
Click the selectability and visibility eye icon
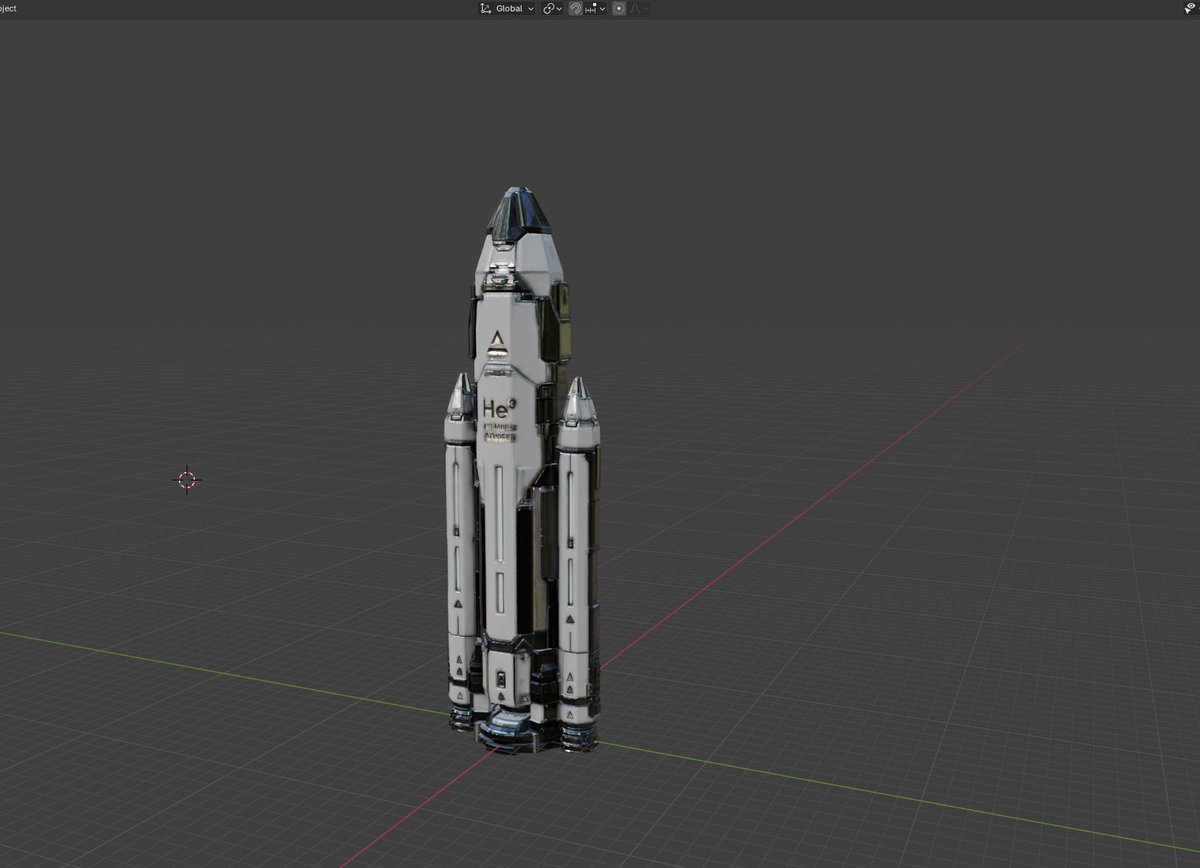(1190, 8)
